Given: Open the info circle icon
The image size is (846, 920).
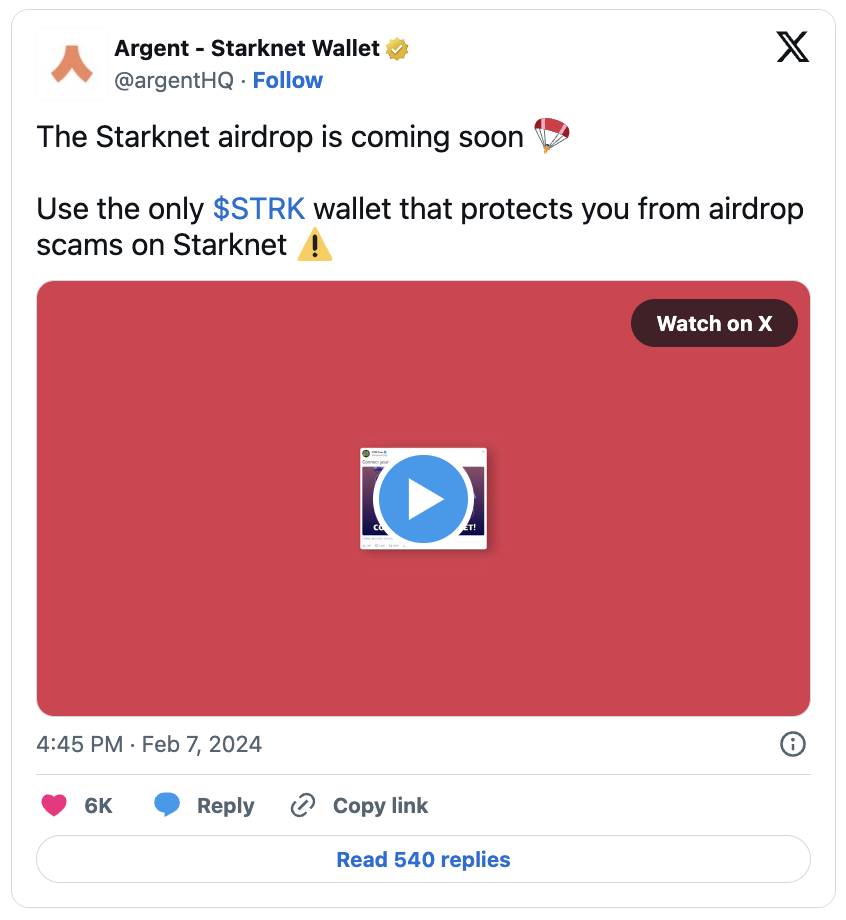Looking at the screenshot, I should click(793, 744).
